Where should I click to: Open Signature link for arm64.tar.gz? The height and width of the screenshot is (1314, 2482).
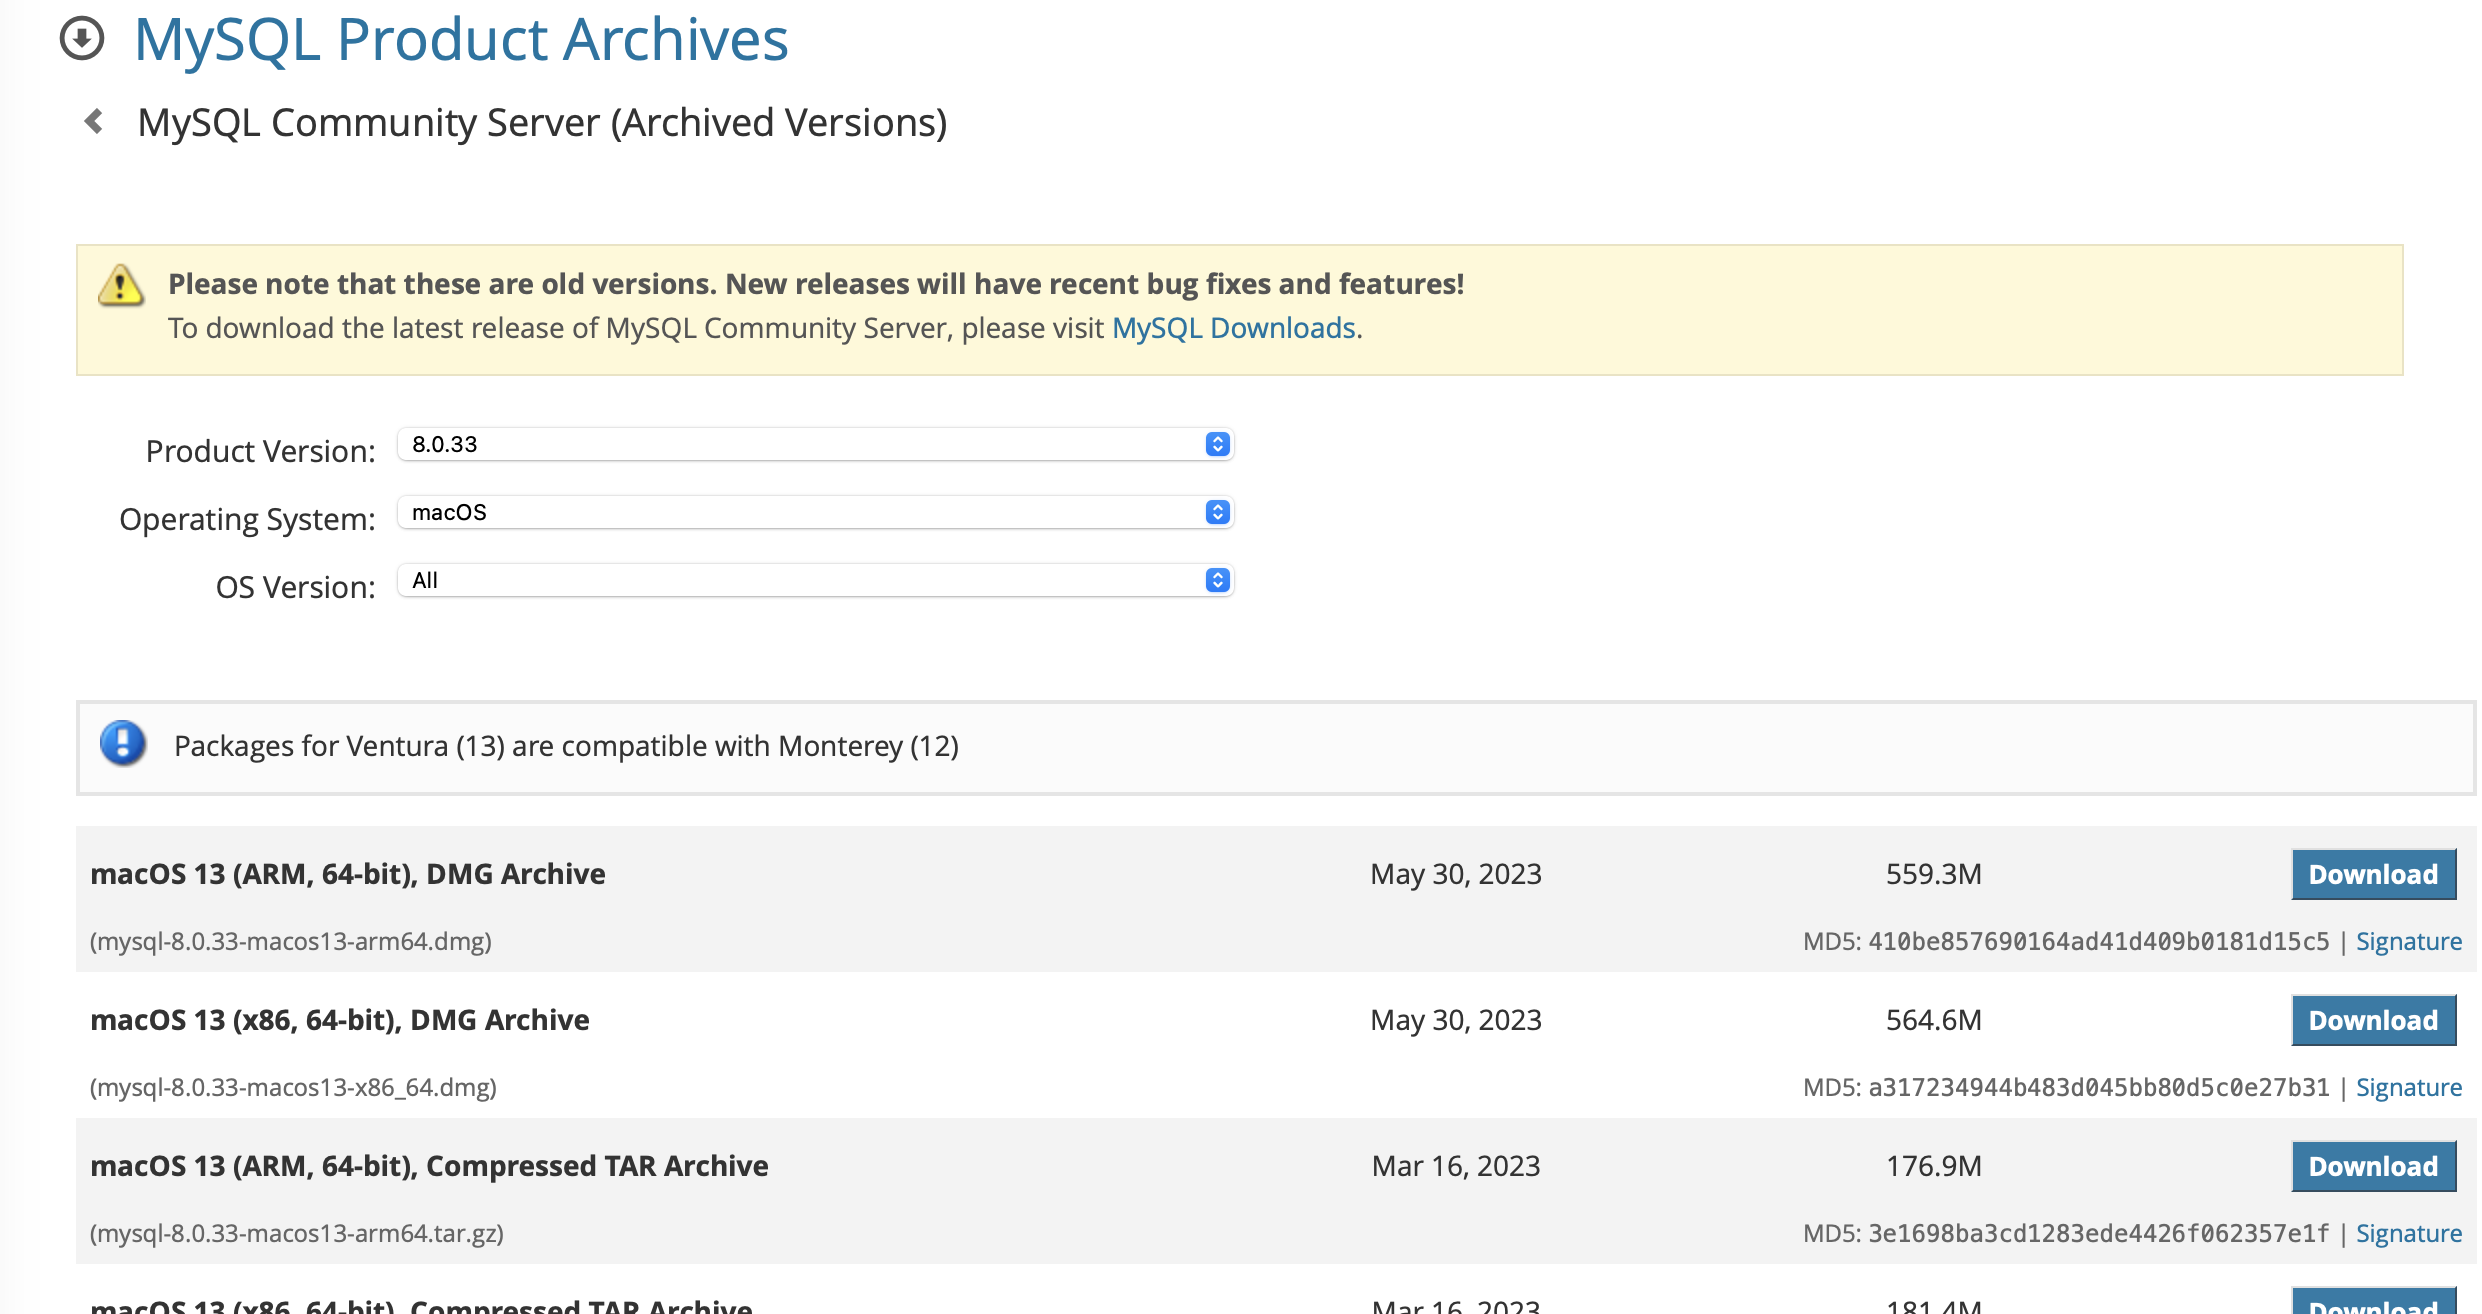2408,1234
